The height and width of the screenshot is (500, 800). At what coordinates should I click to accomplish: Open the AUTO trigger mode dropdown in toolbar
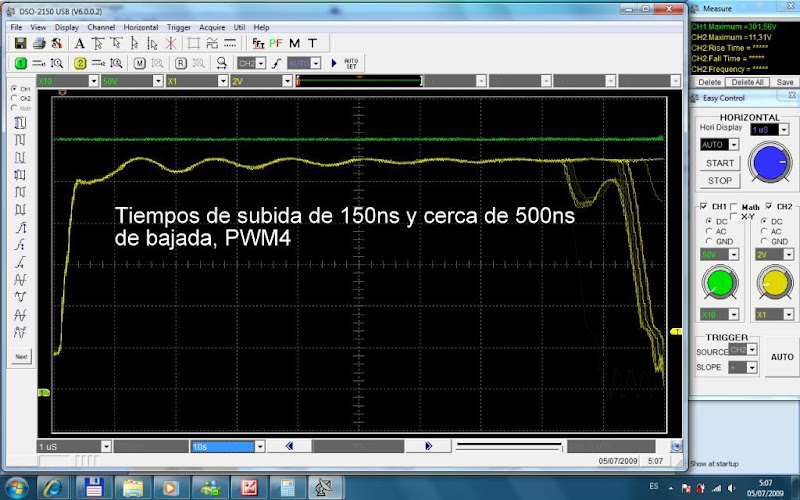click(x=316, y=63)
